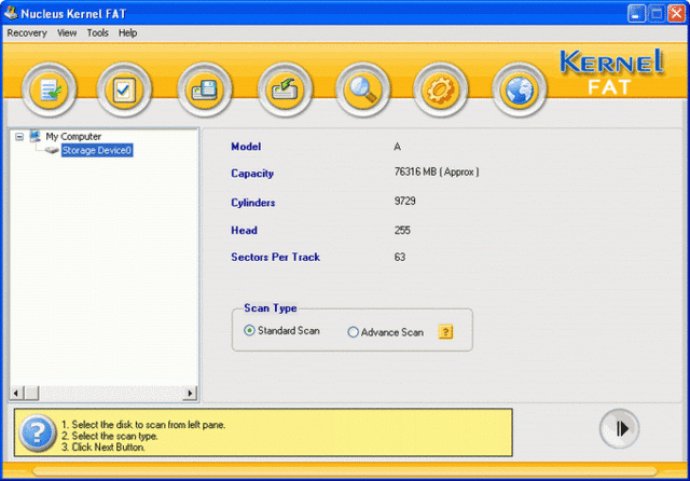Open the View menu

click(66, 33)
